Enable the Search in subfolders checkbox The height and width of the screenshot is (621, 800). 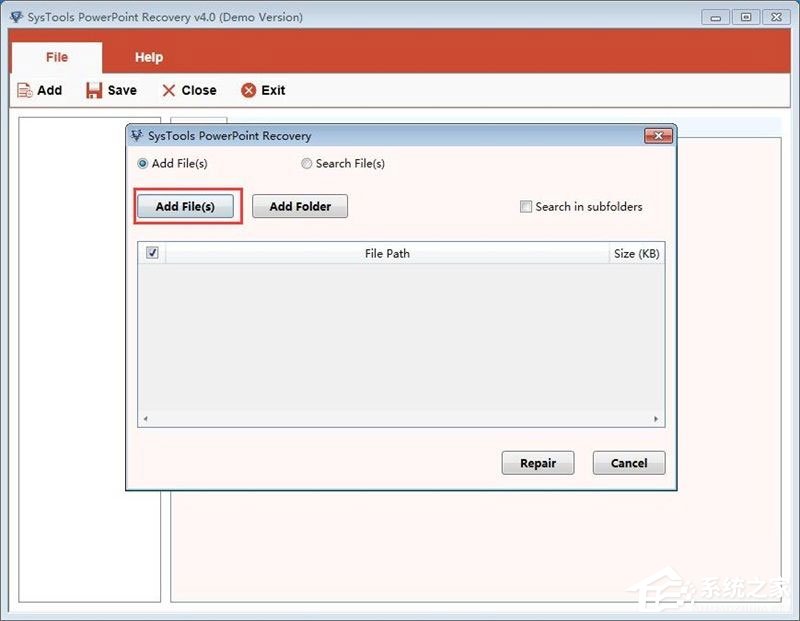(x=526, y=206)
